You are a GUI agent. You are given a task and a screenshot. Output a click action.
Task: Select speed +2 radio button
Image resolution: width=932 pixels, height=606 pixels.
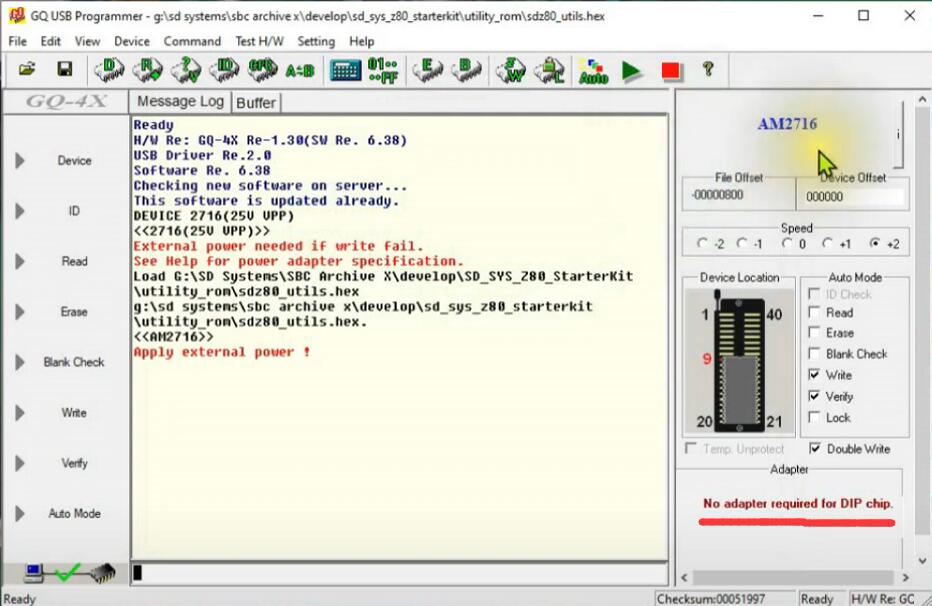[x=874, y=243]
